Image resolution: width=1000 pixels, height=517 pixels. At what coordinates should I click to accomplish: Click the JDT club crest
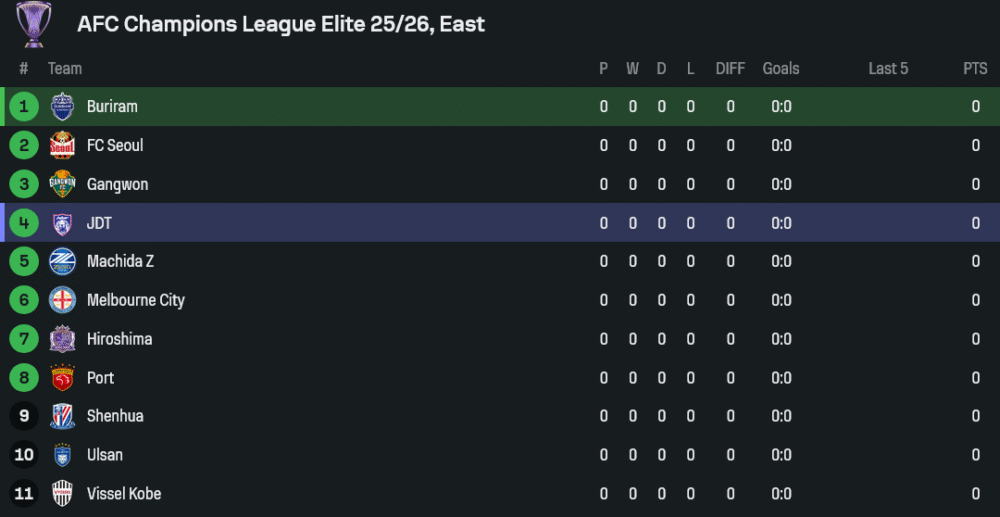tap(62, 223)
